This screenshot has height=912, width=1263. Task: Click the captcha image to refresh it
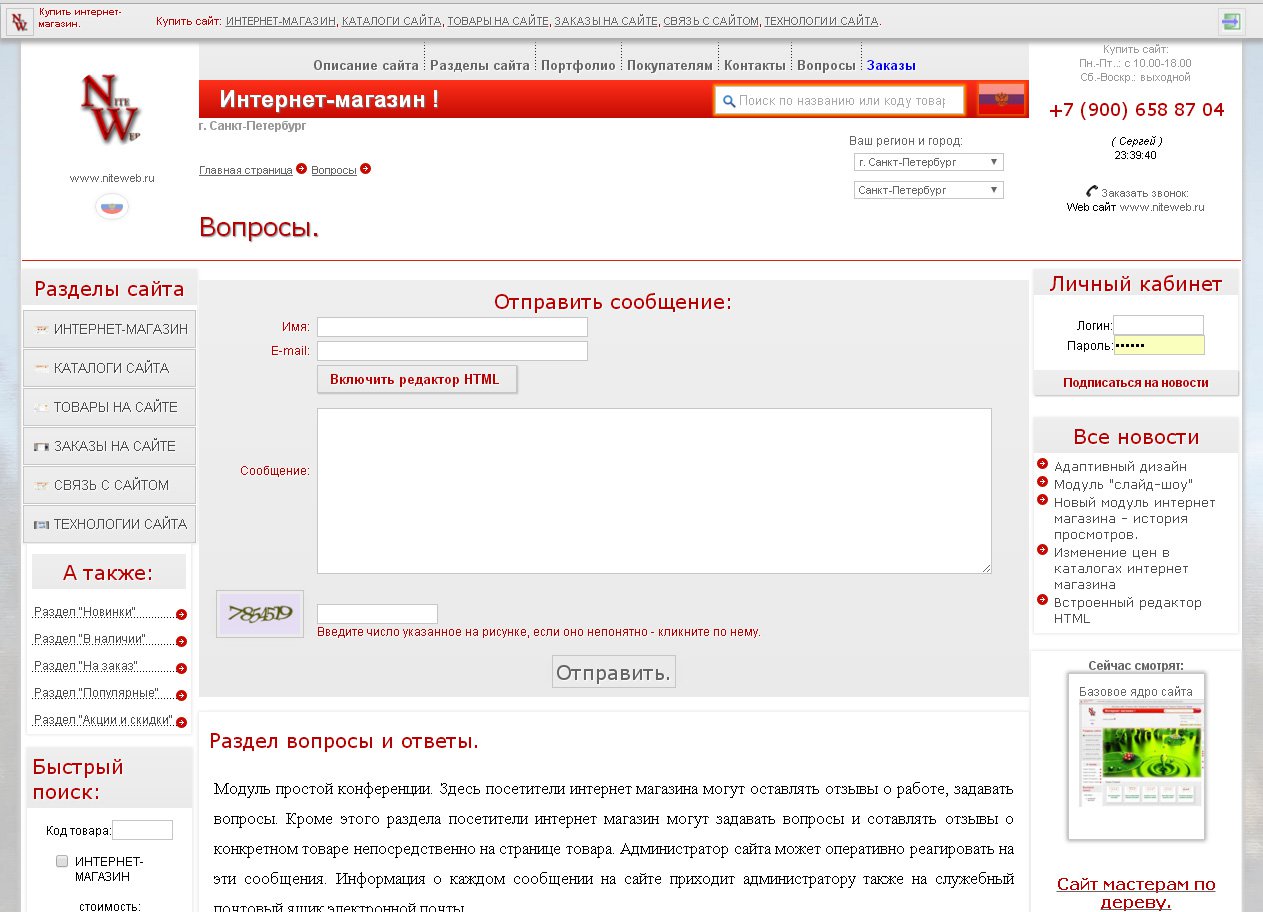260,614
